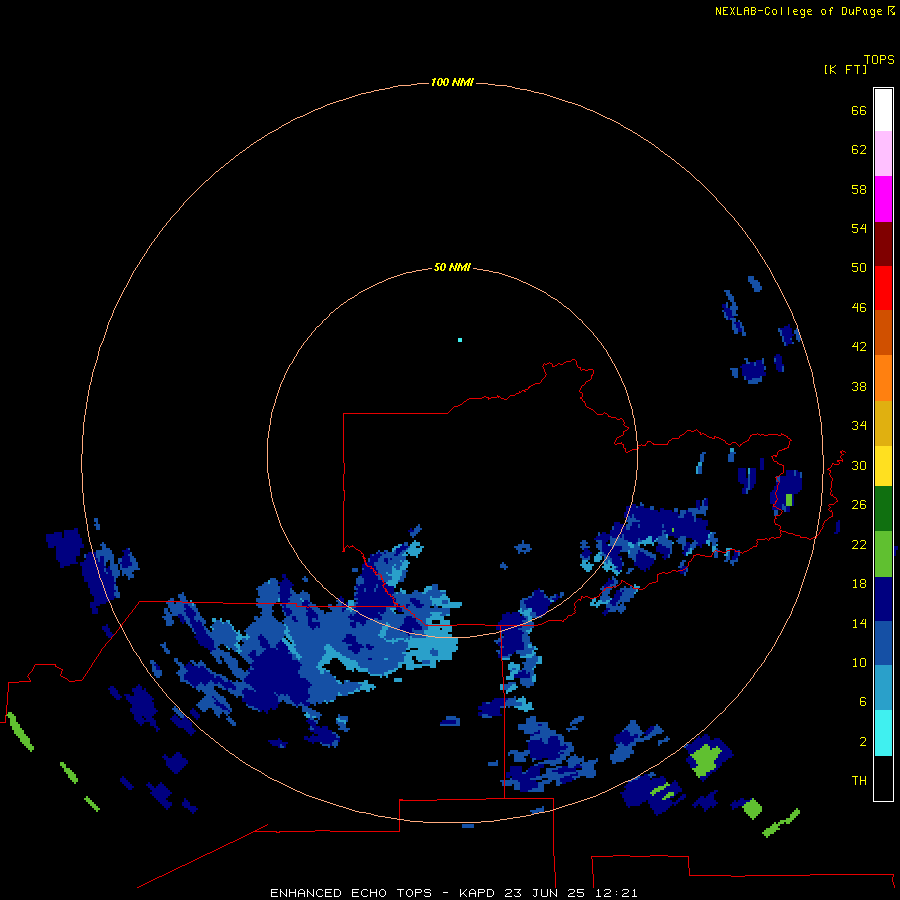Click the 54 legend value

pos(859,228)
